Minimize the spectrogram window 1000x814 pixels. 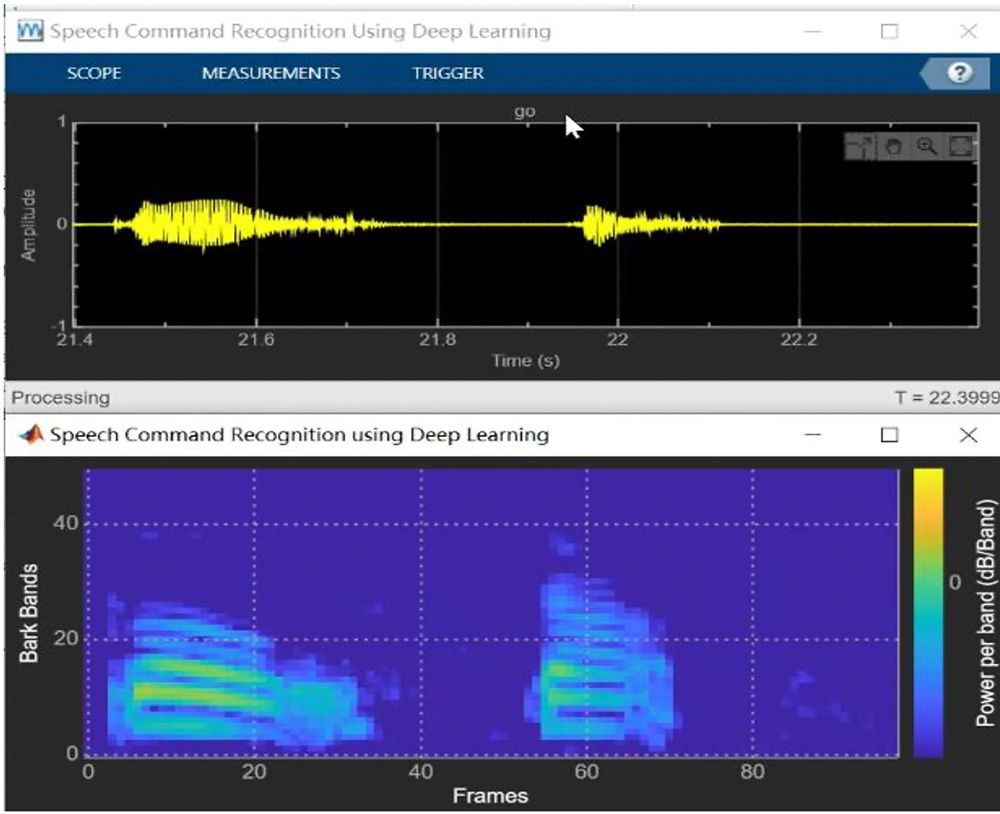810,435
